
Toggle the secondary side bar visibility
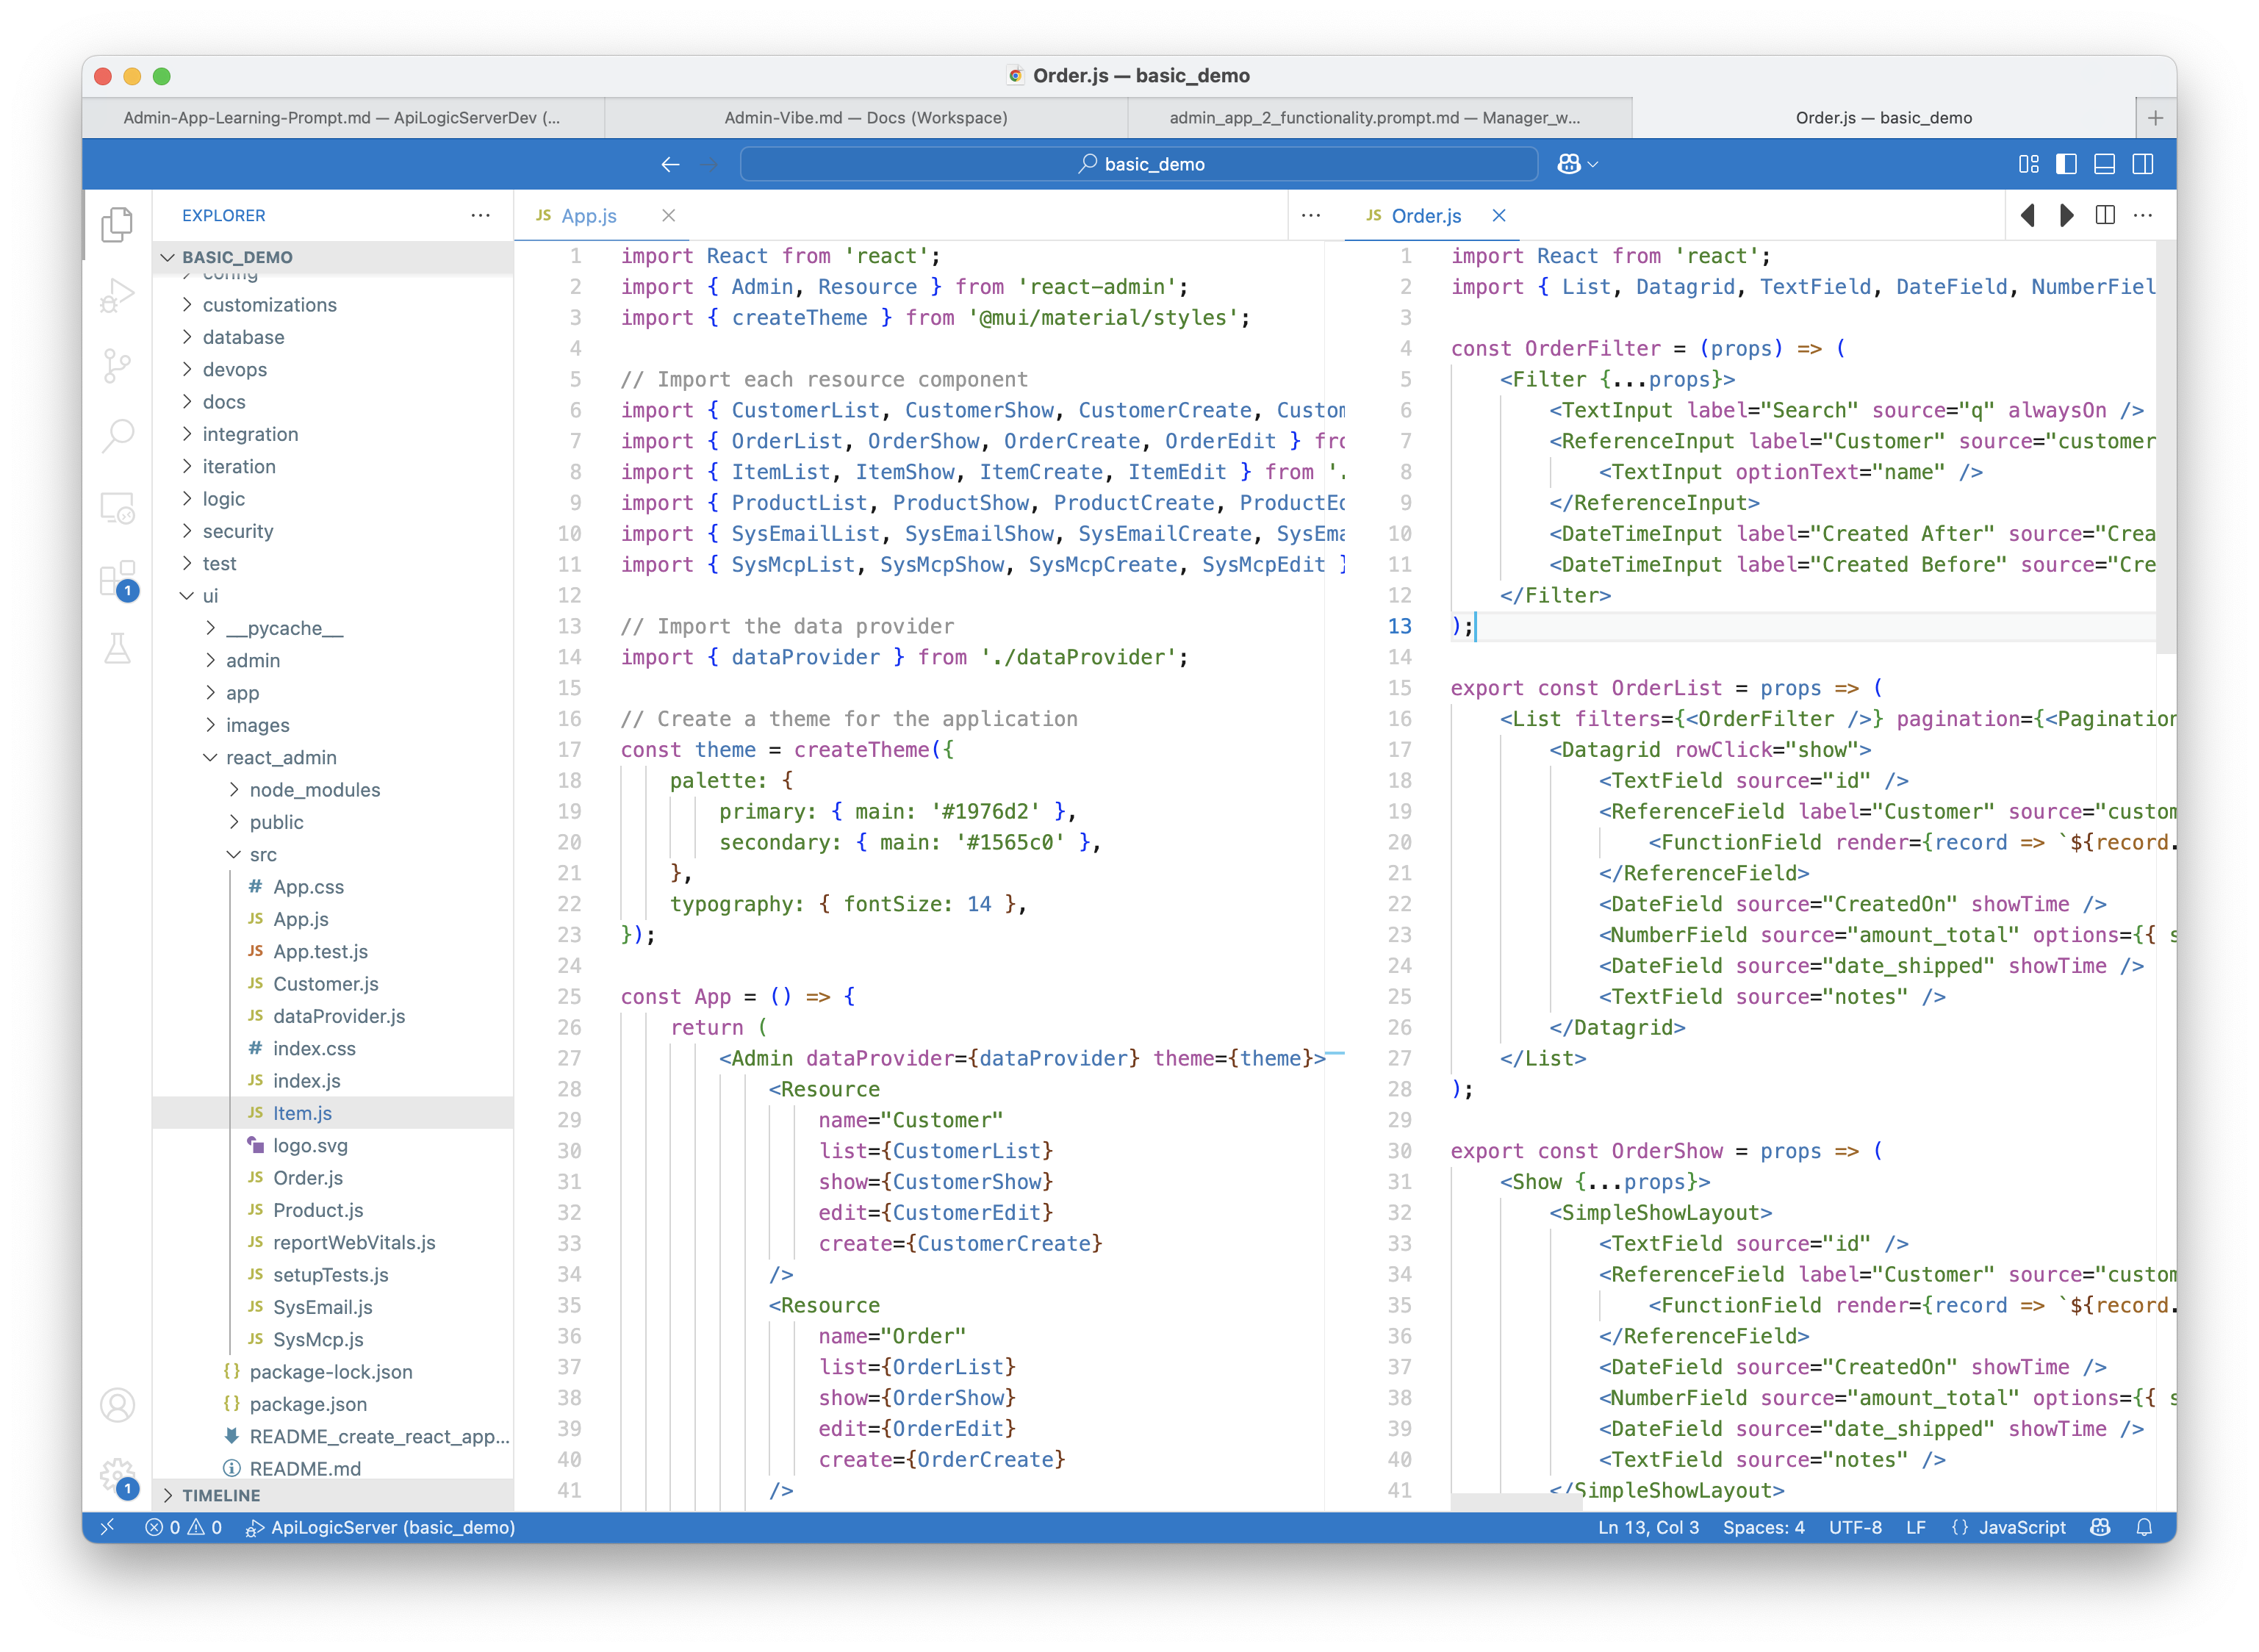[2142, 164]
